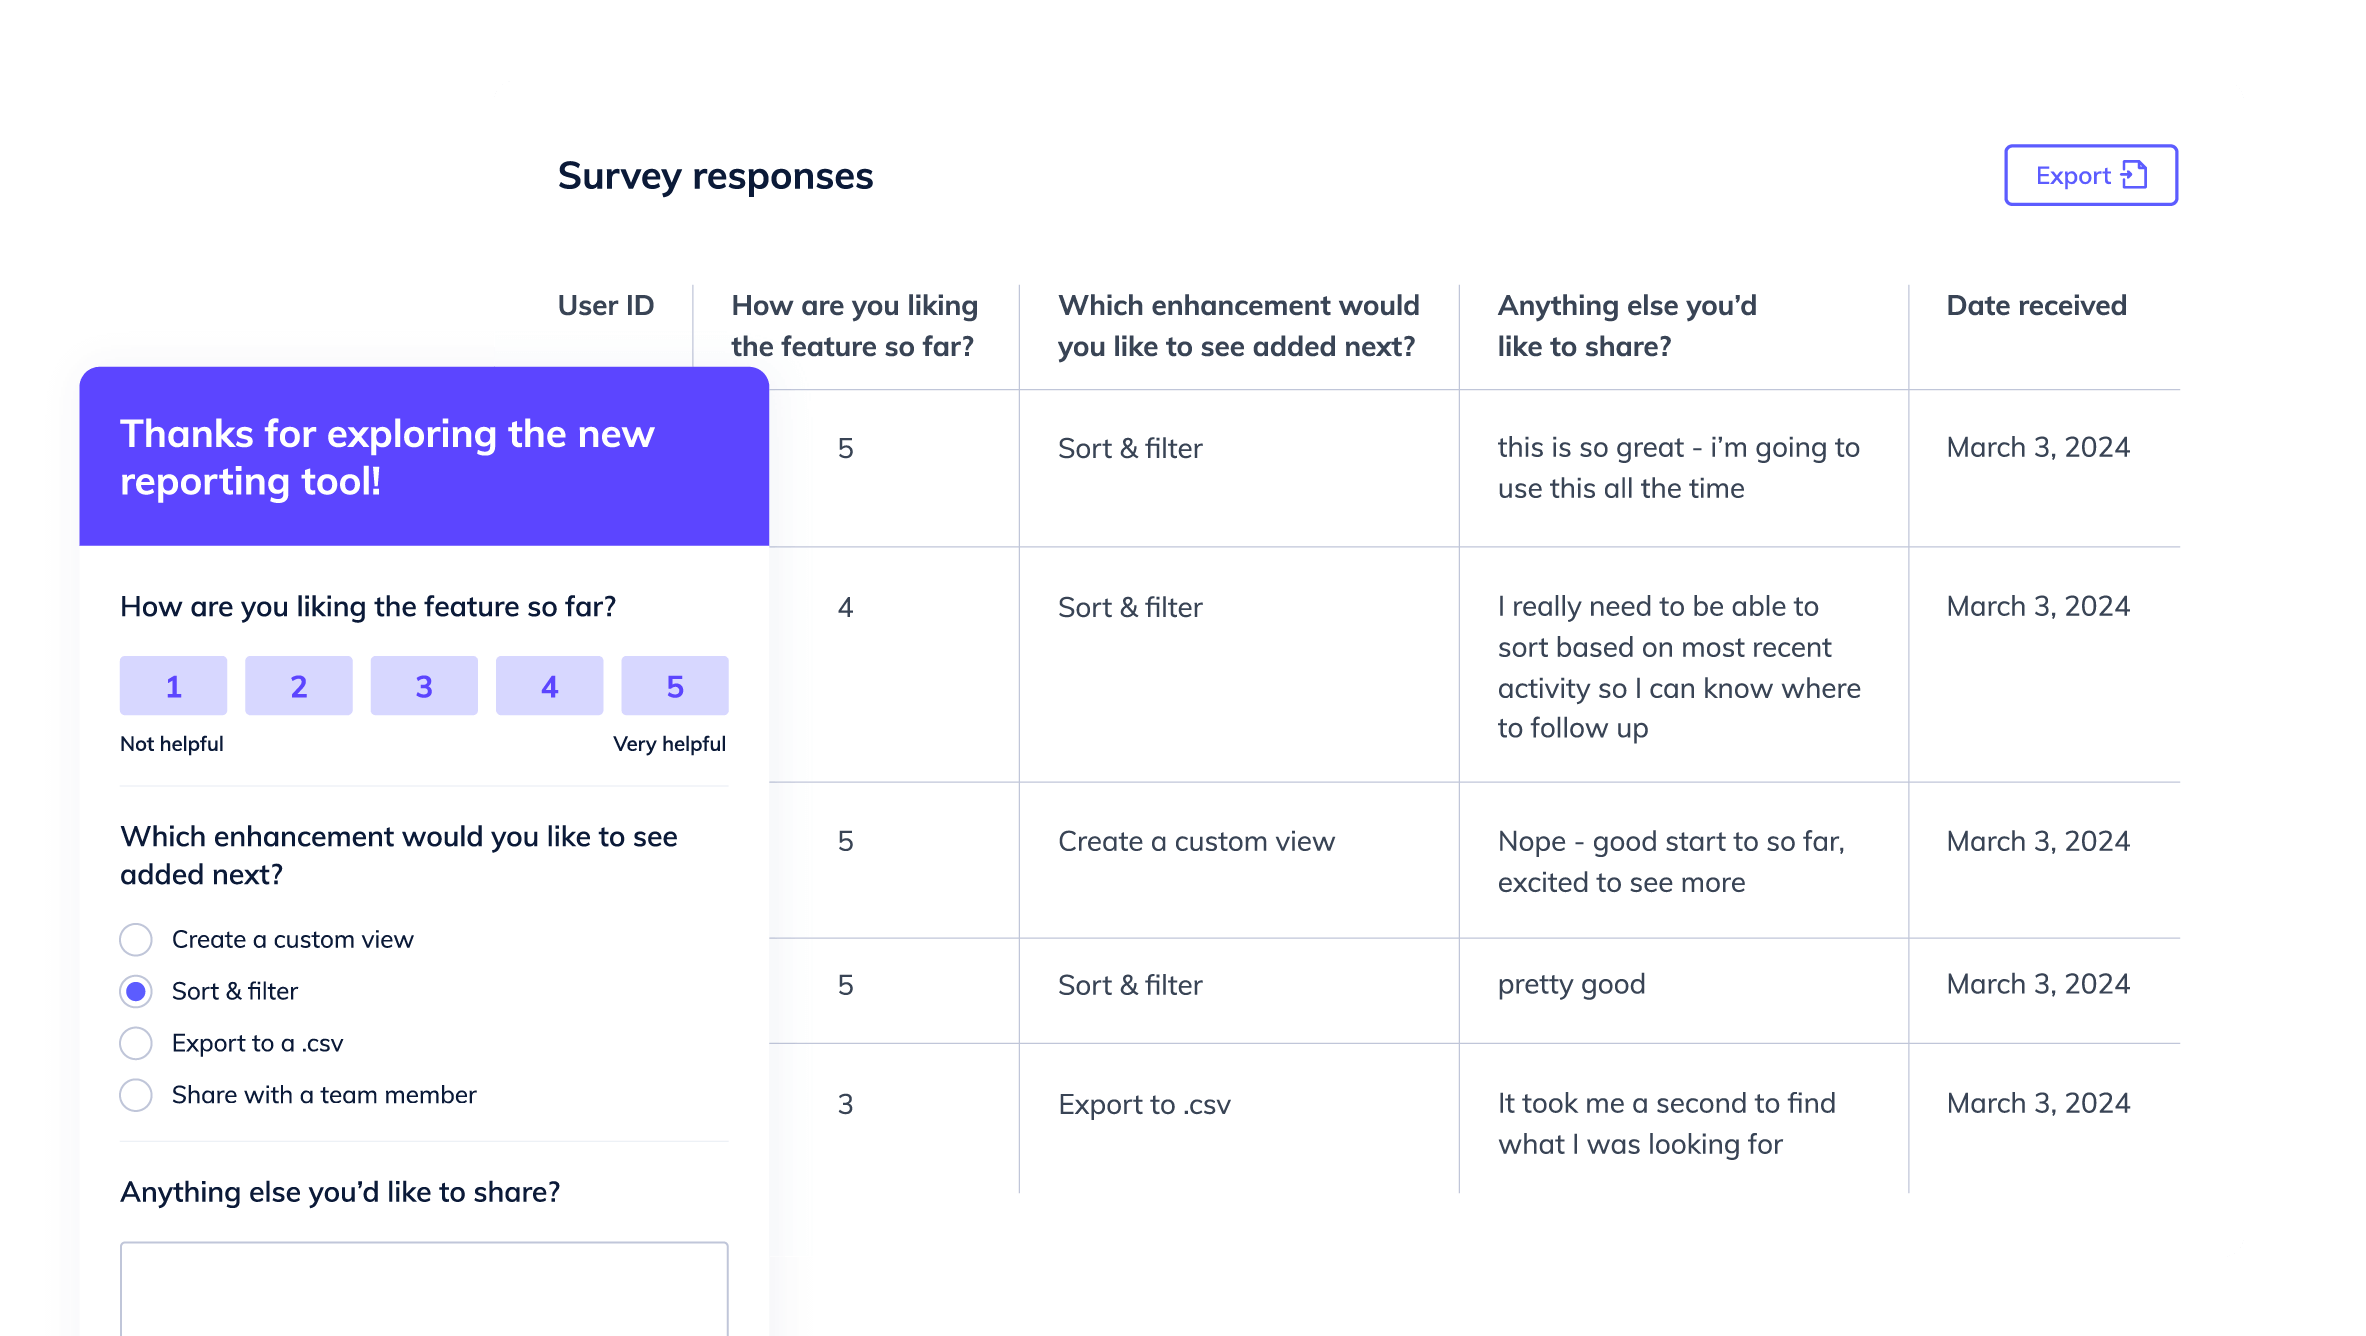Pick rating 3 in the survey
2366x1336 pixels.
tap(424, 686)
